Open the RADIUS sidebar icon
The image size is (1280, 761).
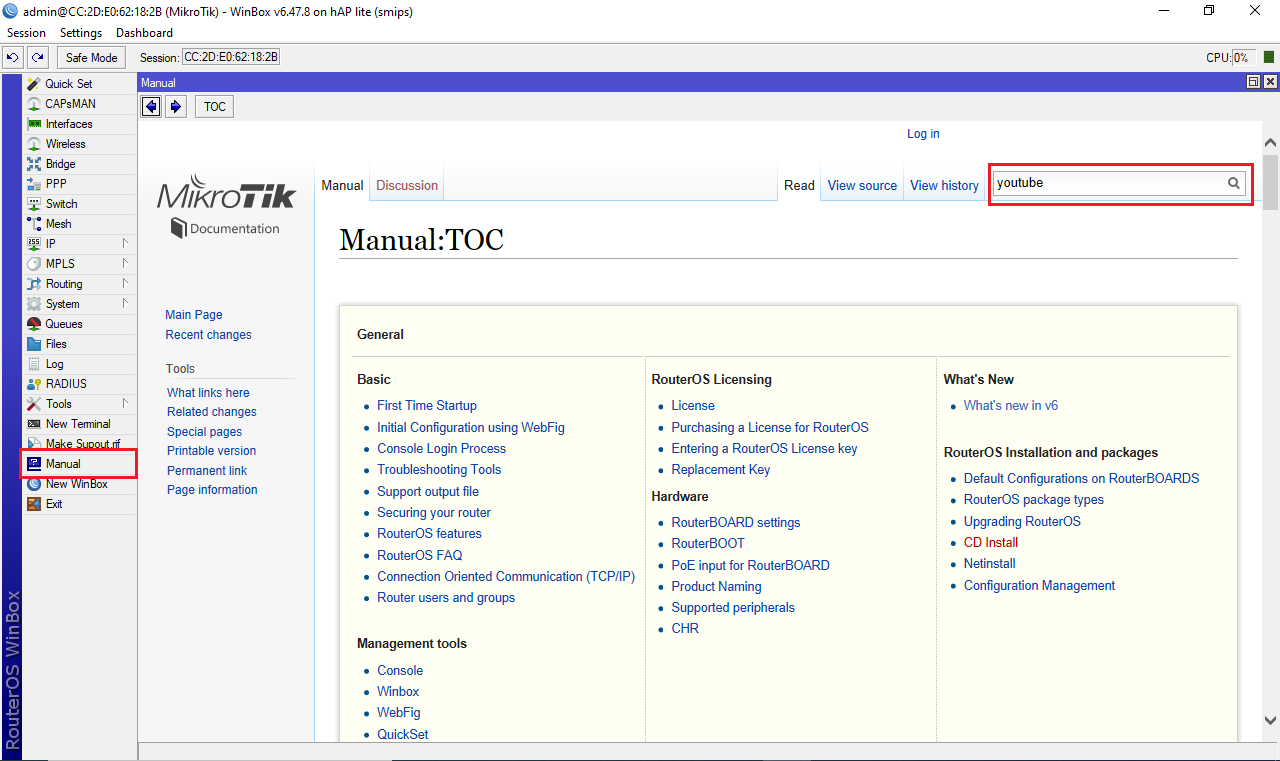(34, 384)
